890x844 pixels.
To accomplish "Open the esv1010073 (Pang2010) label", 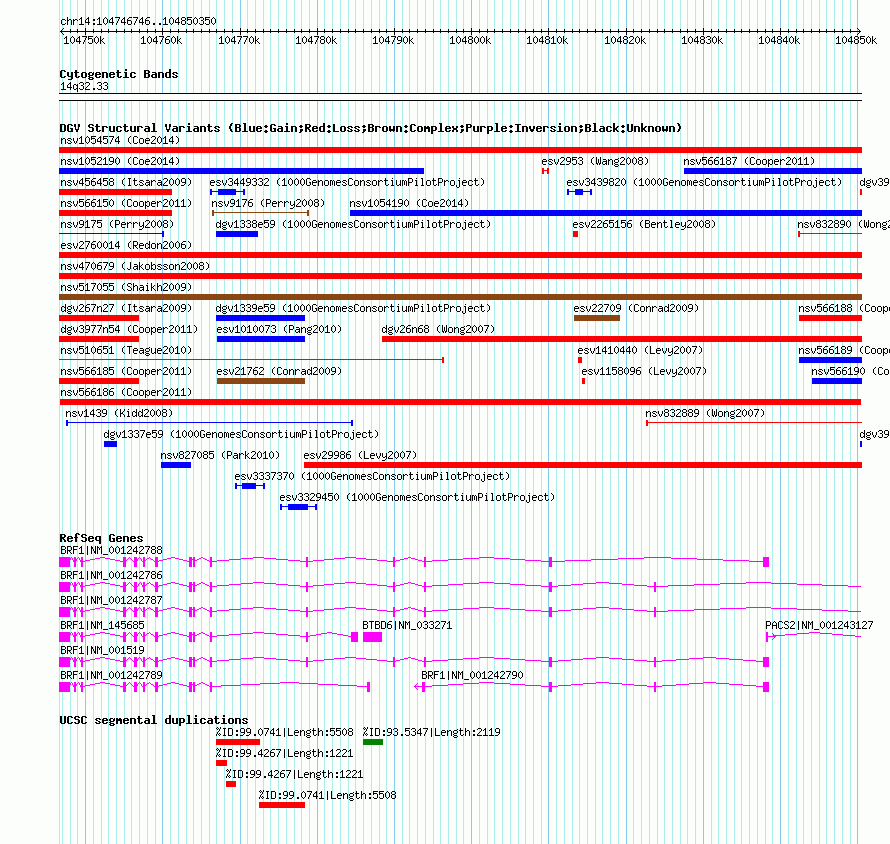I will coord(279,329).
